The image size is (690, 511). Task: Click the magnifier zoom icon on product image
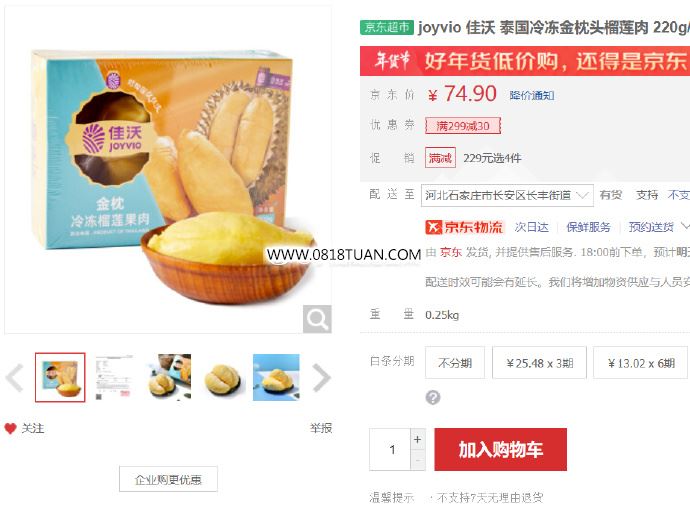(x=317, y=319)
